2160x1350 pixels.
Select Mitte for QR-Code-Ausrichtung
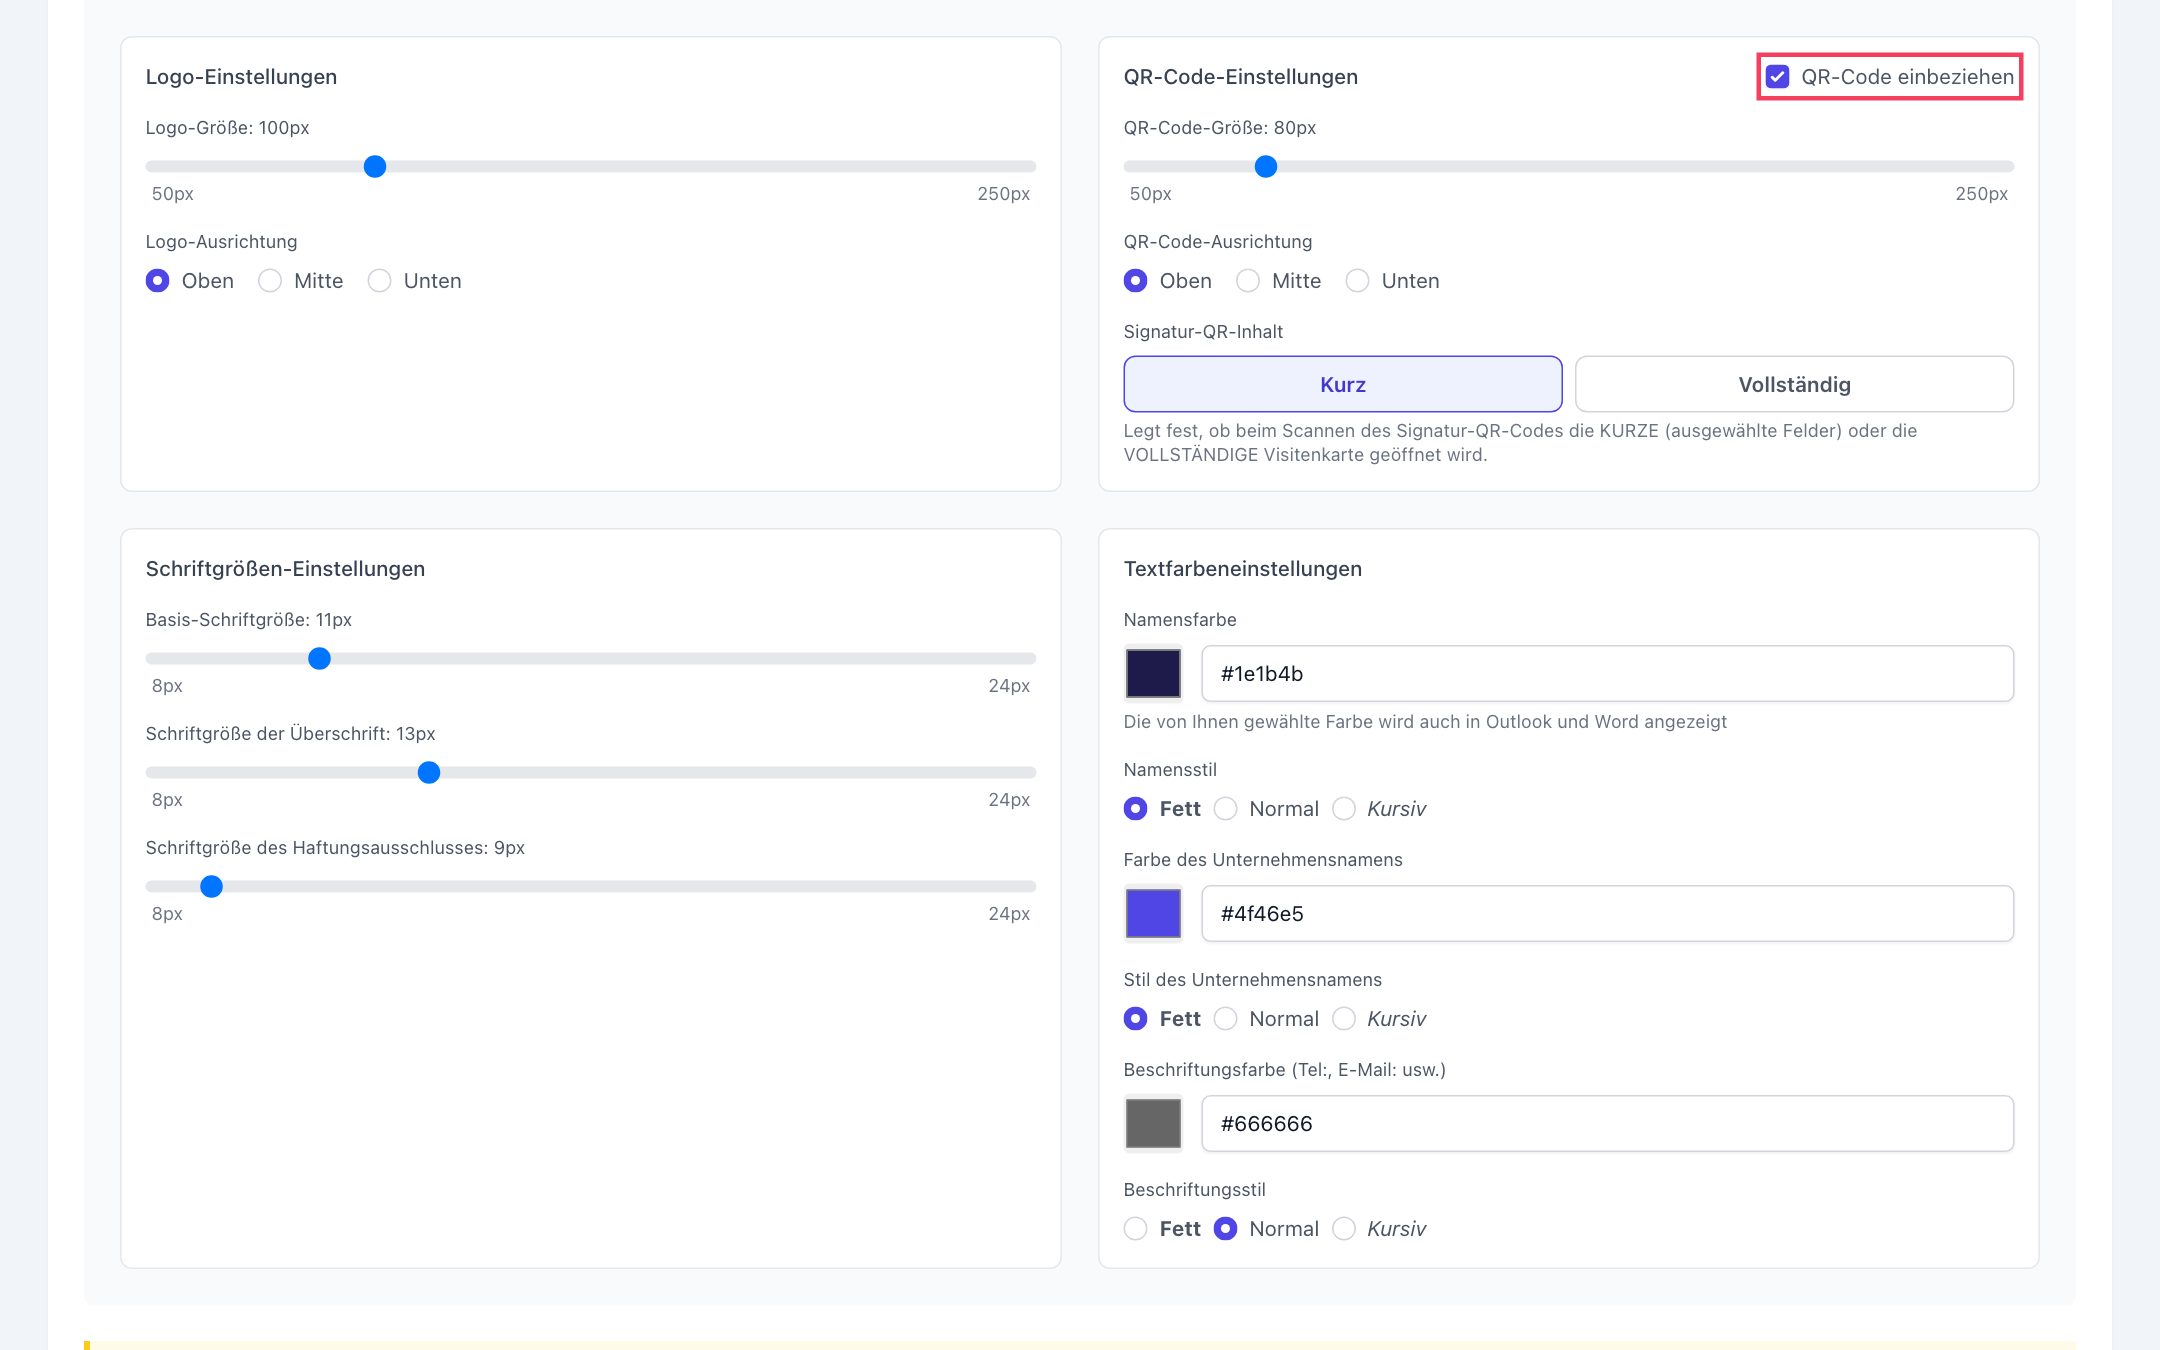click(x=1248, y=281)
